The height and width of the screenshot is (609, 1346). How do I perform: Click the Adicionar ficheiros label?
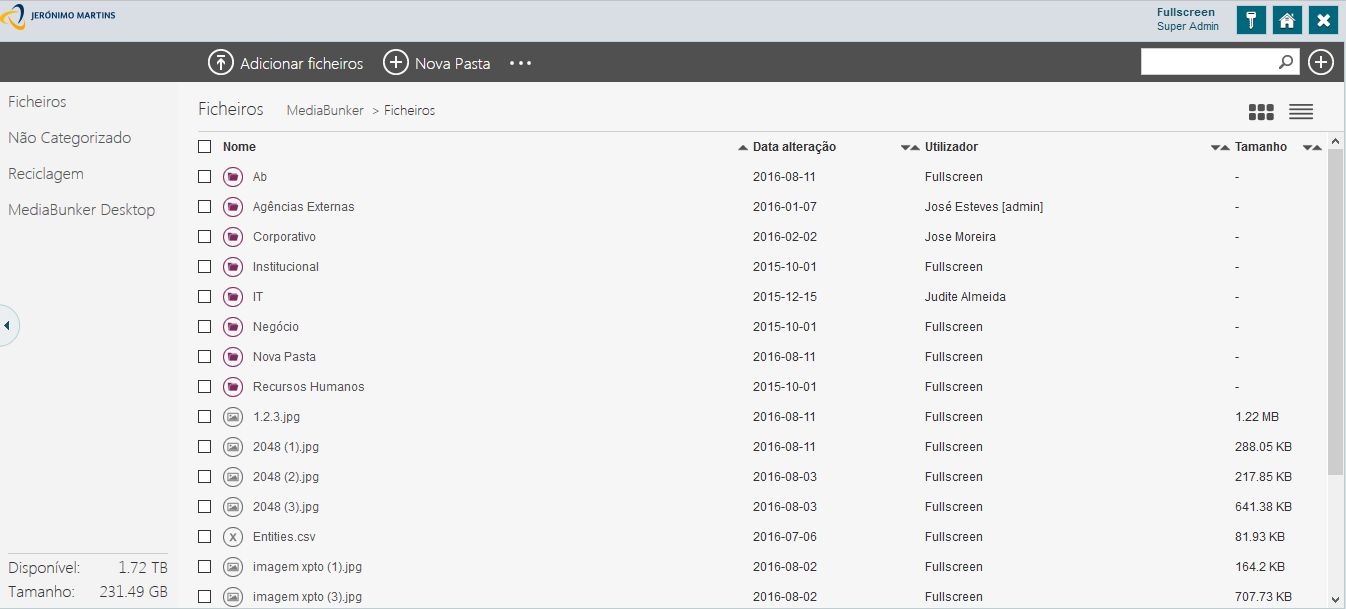pyautogui.click(x=302, y=63)
